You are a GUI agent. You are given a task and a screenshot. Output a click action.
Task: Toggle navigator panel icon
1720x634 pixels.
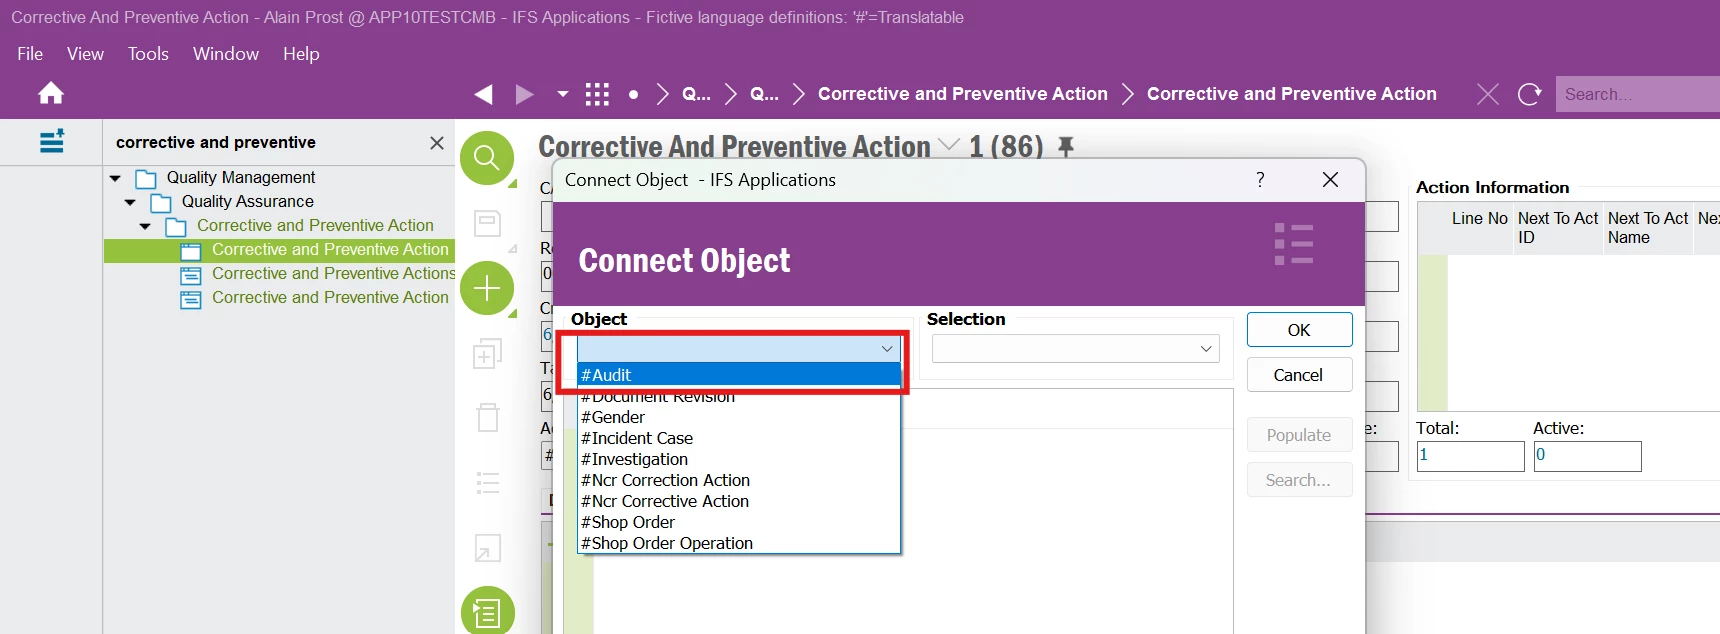tap(52, 141)
